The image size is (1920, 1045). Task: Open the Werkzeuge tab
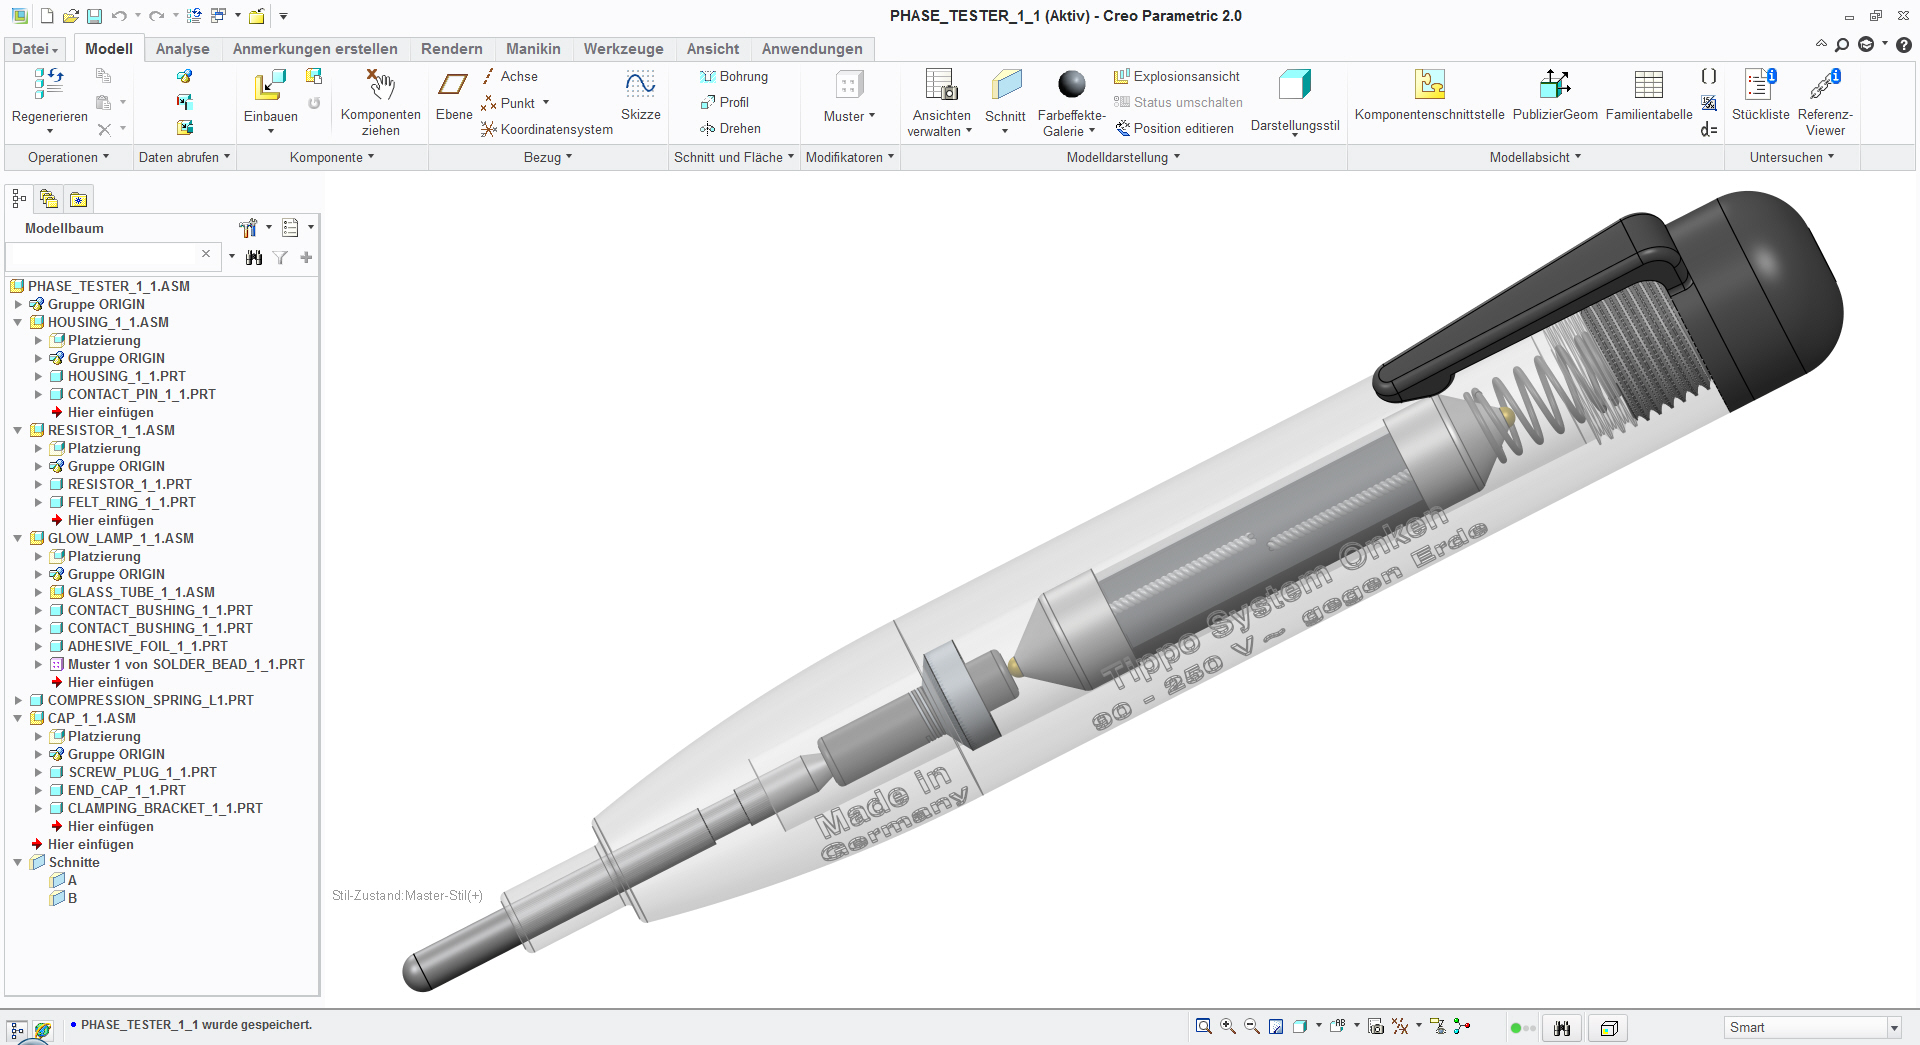point(624,49)
